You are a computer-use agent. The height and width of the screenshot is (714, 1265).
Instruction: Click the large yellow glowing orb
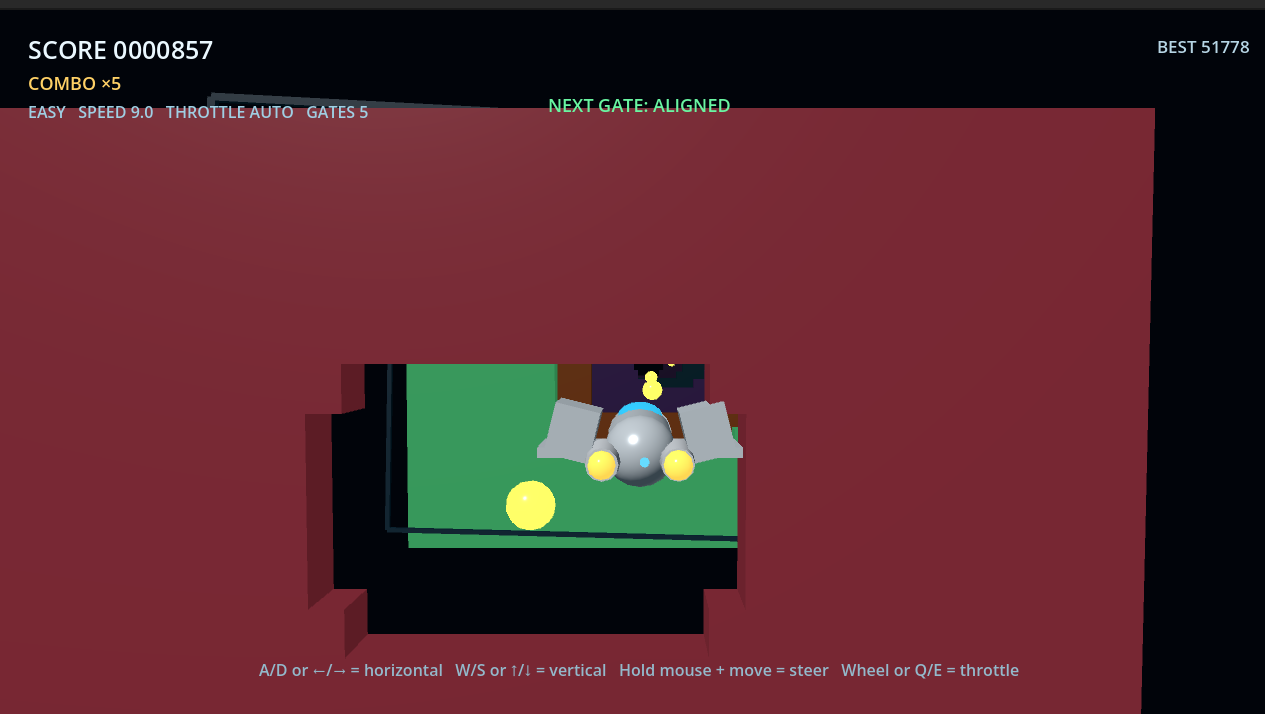coord(530,505)
